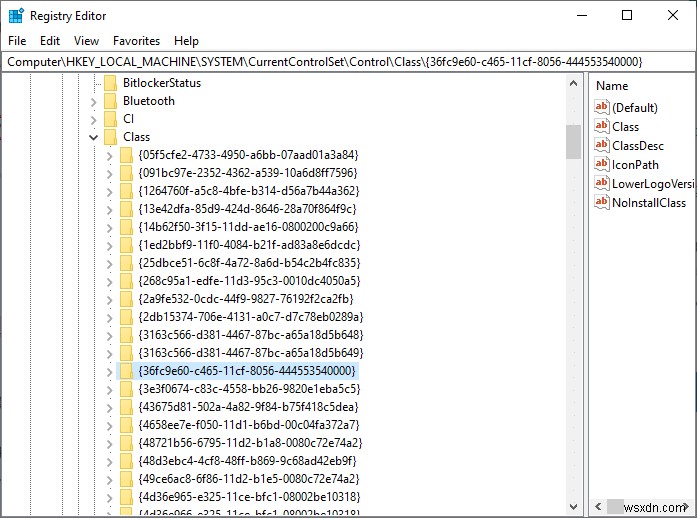
Task: Click folder icon of {49ce6ac8-6f86-11d2-b1e5-0080c72e74a2}
Action: (x=126, y=479)
